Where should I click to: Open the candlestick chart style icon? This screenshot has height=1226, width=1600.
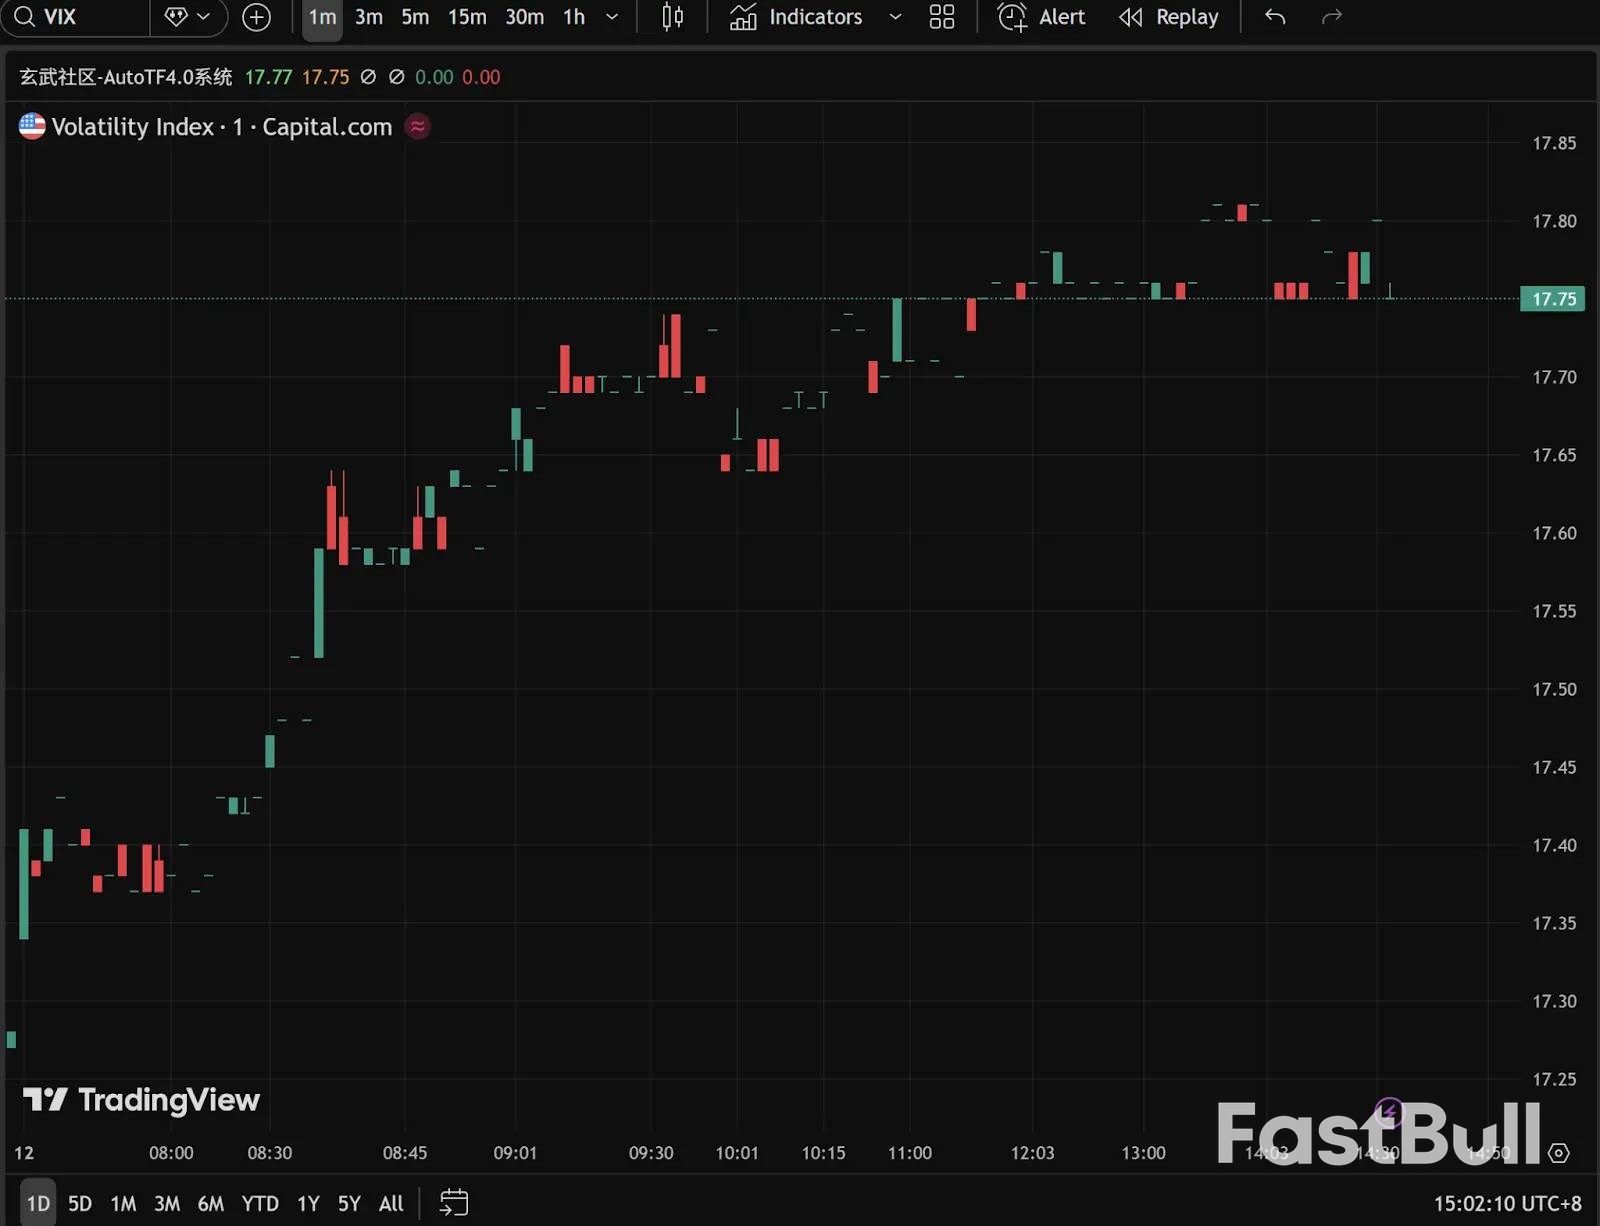click(672, 17)
